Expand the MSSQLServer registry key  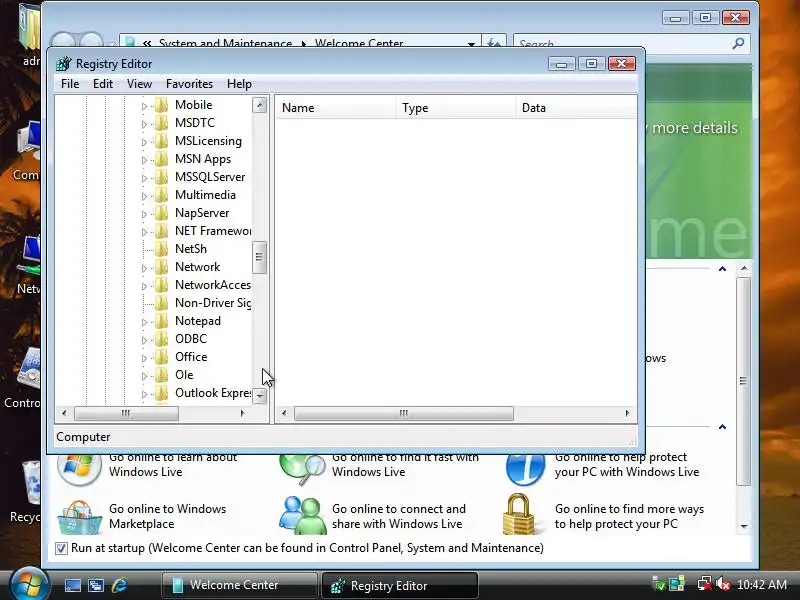(x=144, y=178)
